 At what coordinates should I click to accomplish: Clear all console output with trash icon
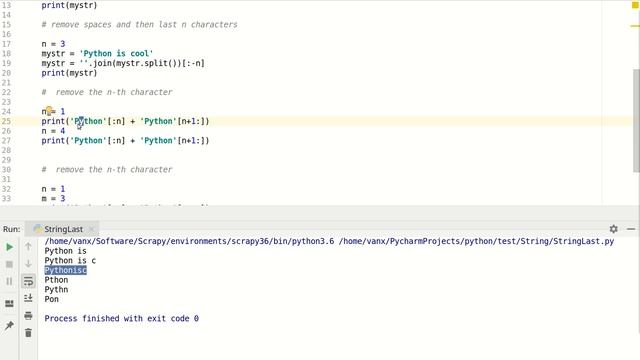pos(28,333)
